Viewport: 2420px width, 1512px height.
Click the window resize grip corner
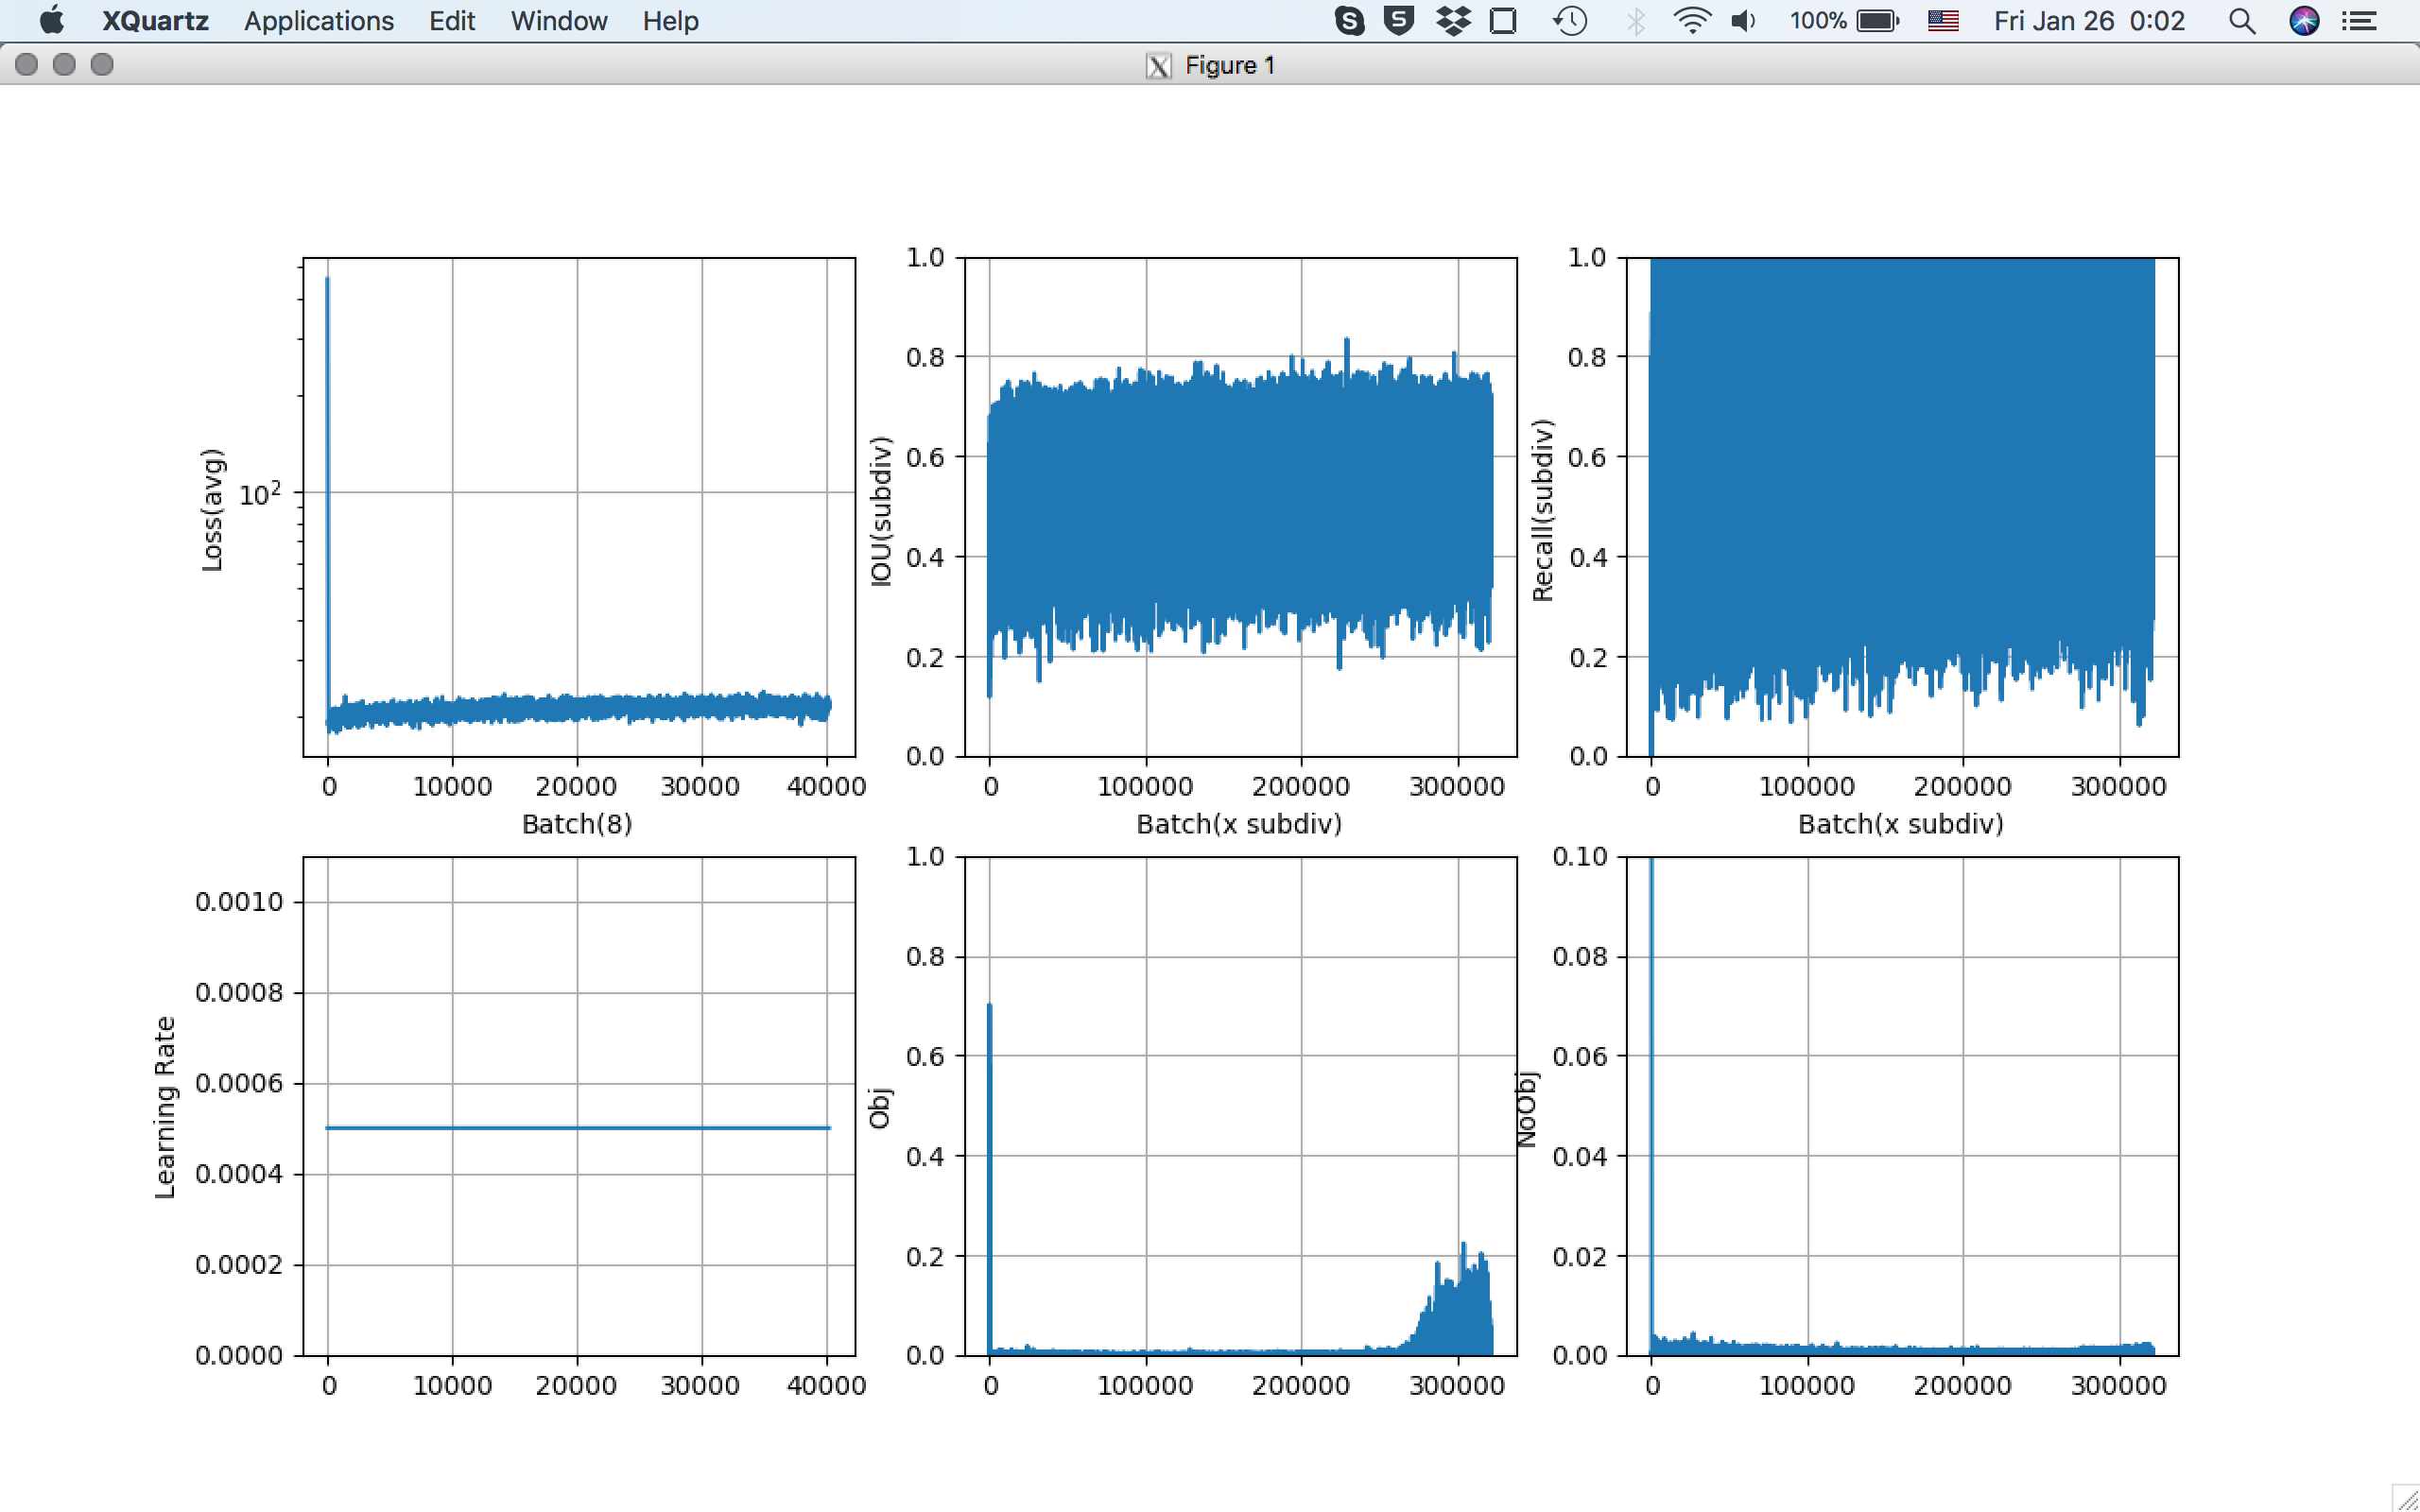pyautogui.click(x=2405, y=1497)
